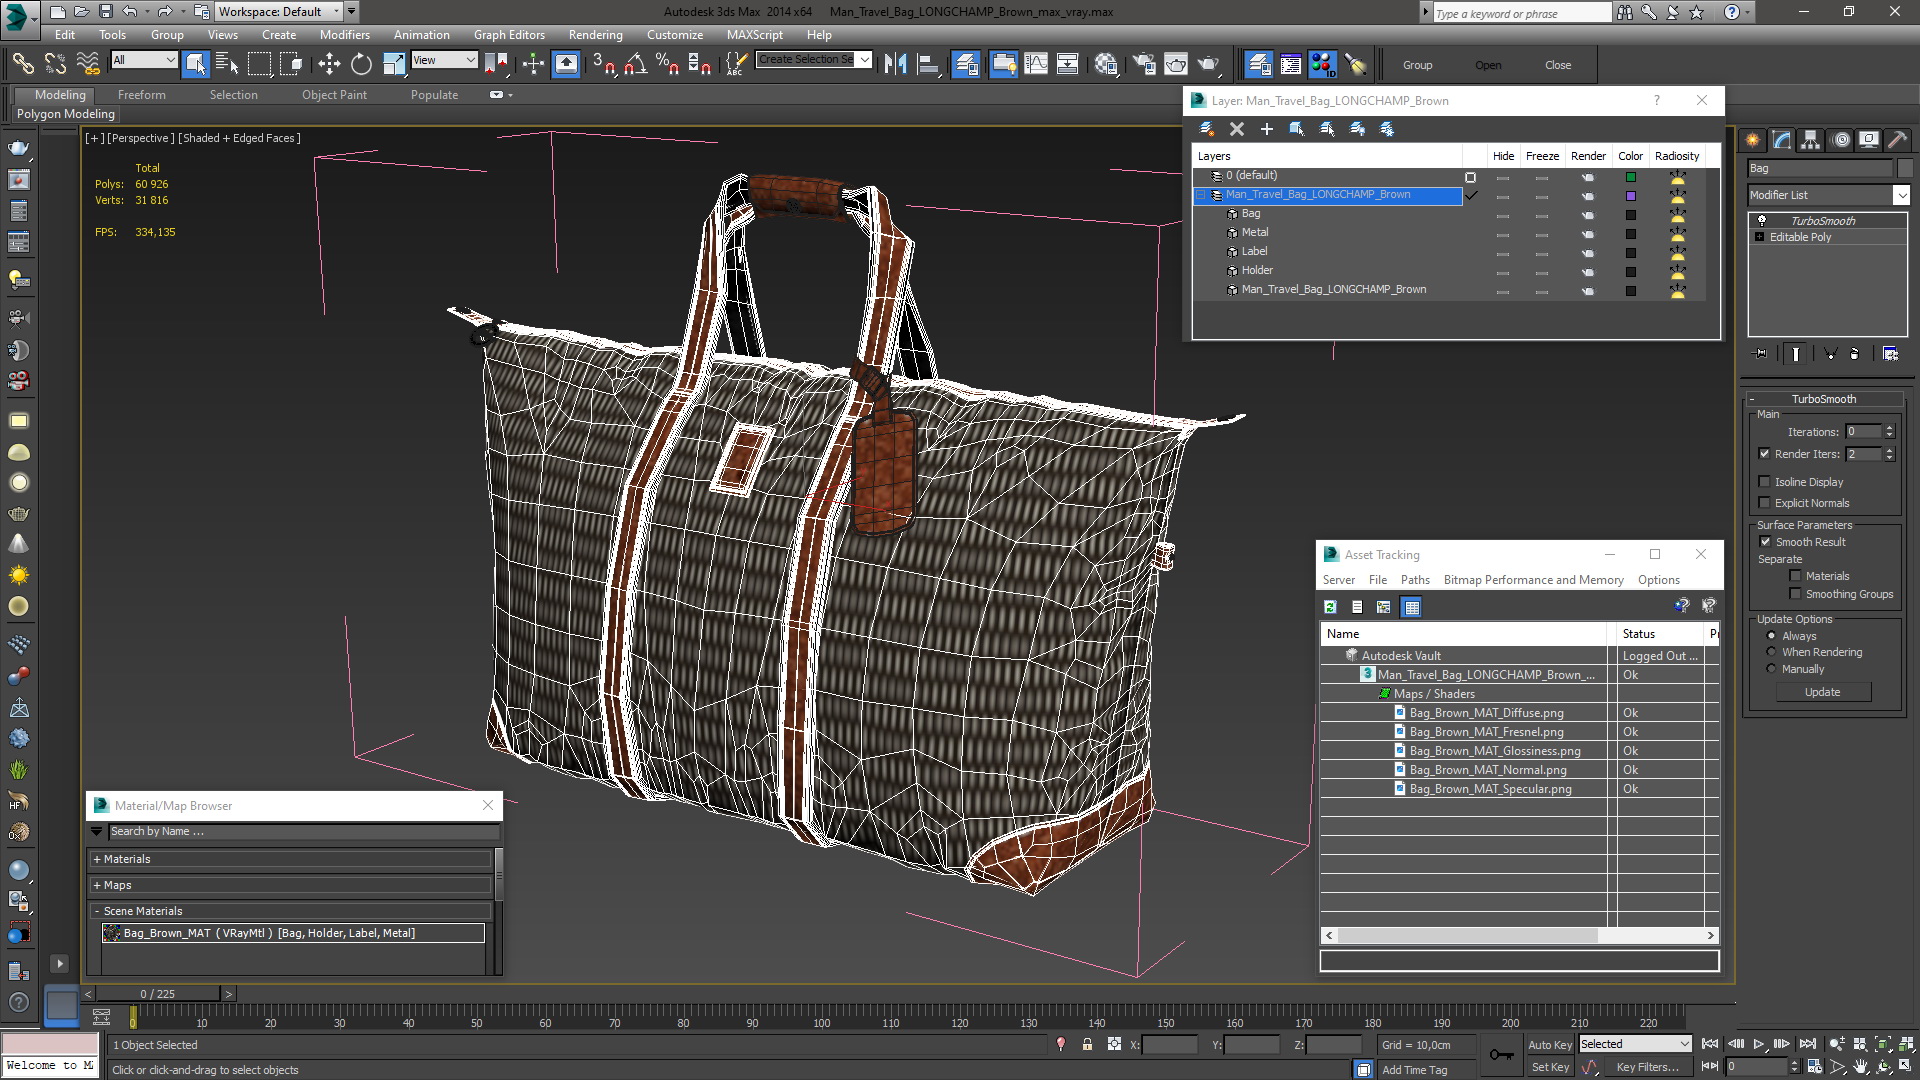Expand the Materials group in Material Browser

point(97,859)
